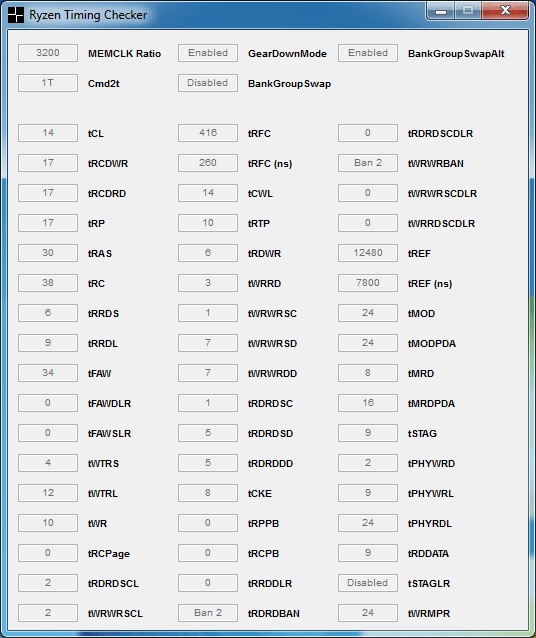Click the Cmd2t field showing 1T
This screenshot has height=638, width=536.
48,83
